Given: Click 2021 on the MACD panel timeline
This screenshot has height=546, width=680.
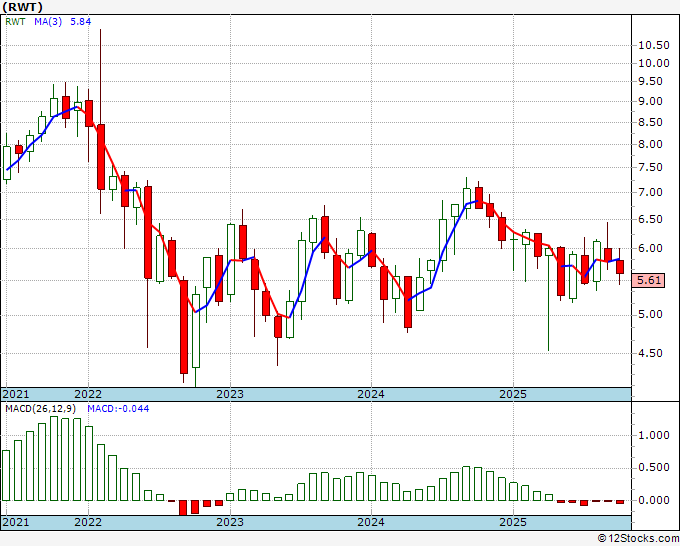Looking at the screenshot, I should pos(16,522).
